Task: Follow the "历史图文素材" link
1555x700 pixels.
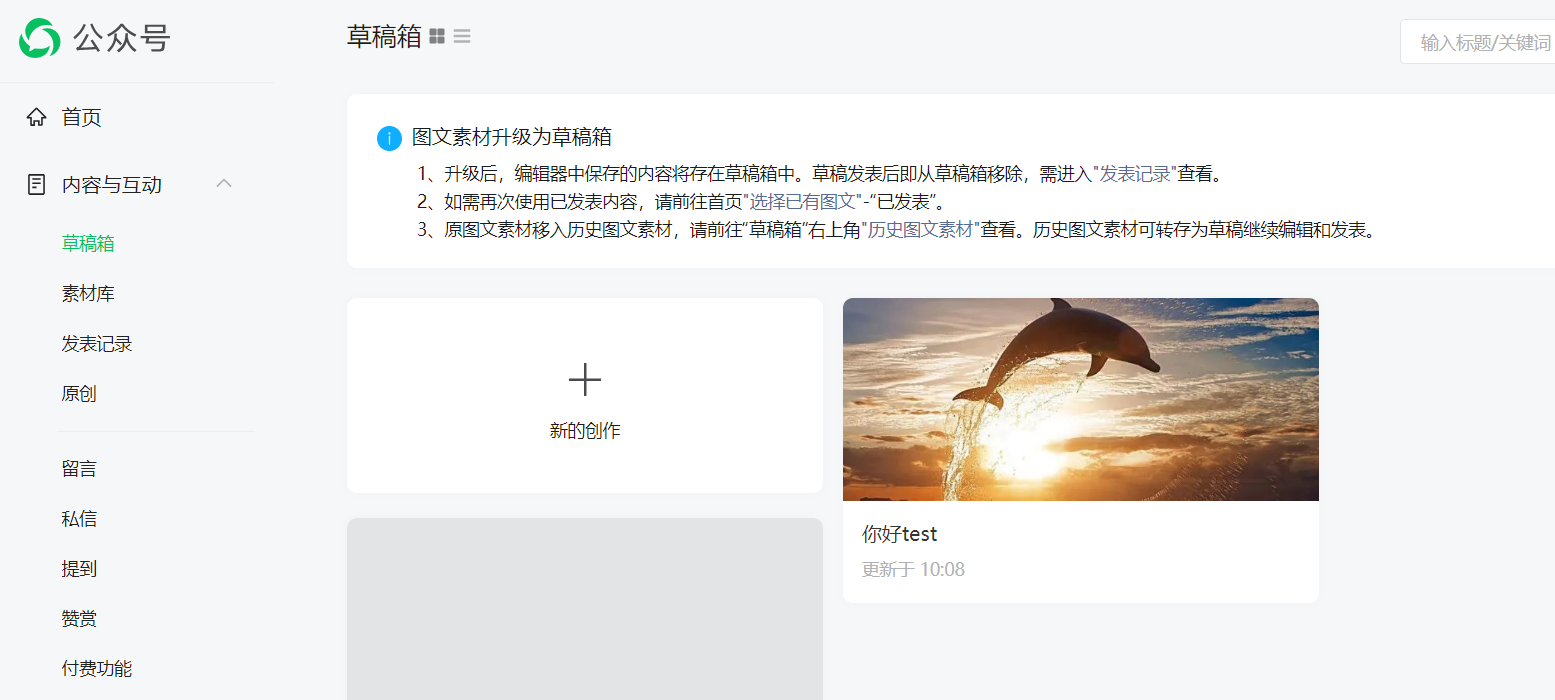Action: click(920, 229)
